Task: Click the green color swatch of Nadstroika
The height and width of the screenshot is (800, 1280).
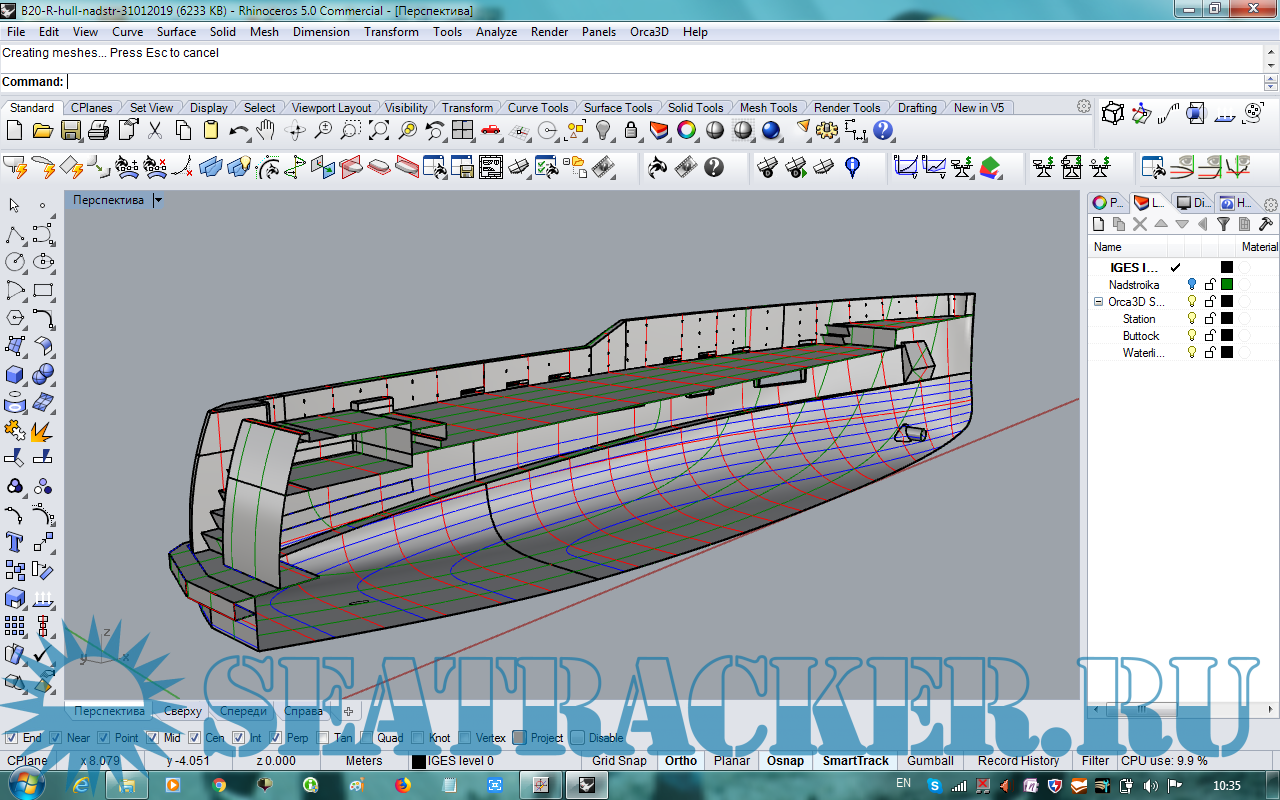Action: (1227, 285)
